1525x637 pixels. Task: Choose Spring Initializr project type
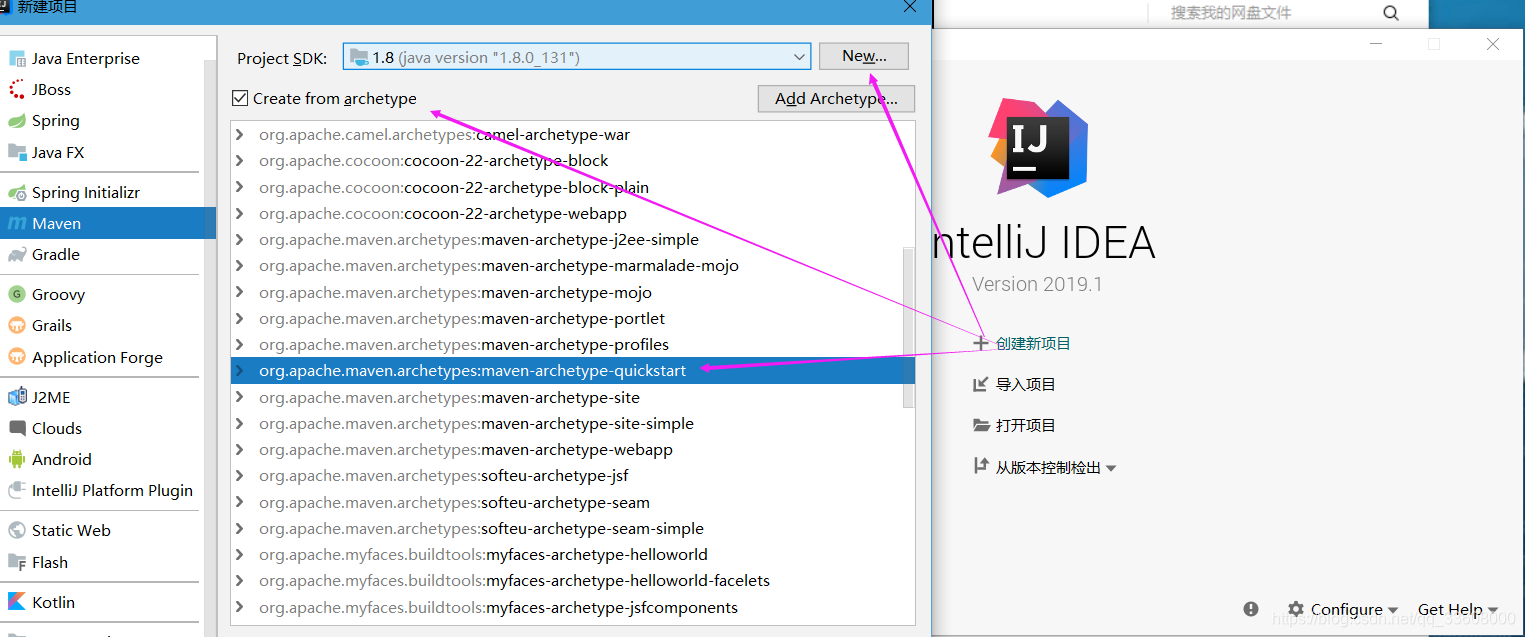[86, 192]
